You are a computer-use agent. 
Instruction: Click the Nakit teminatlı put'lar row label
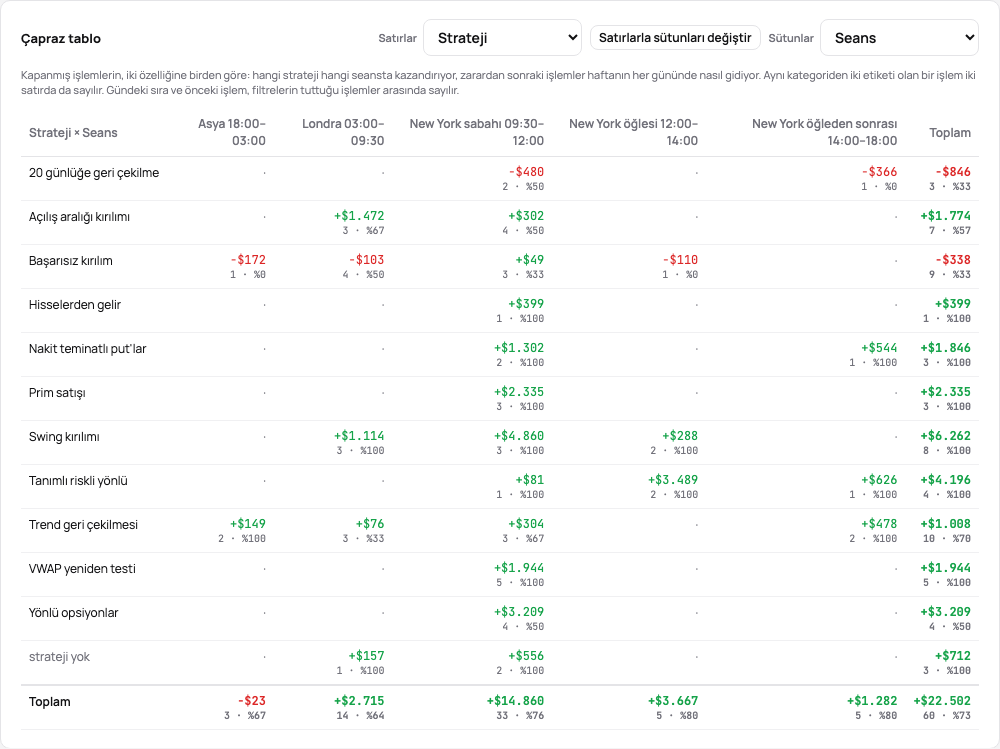click(87, 349)
